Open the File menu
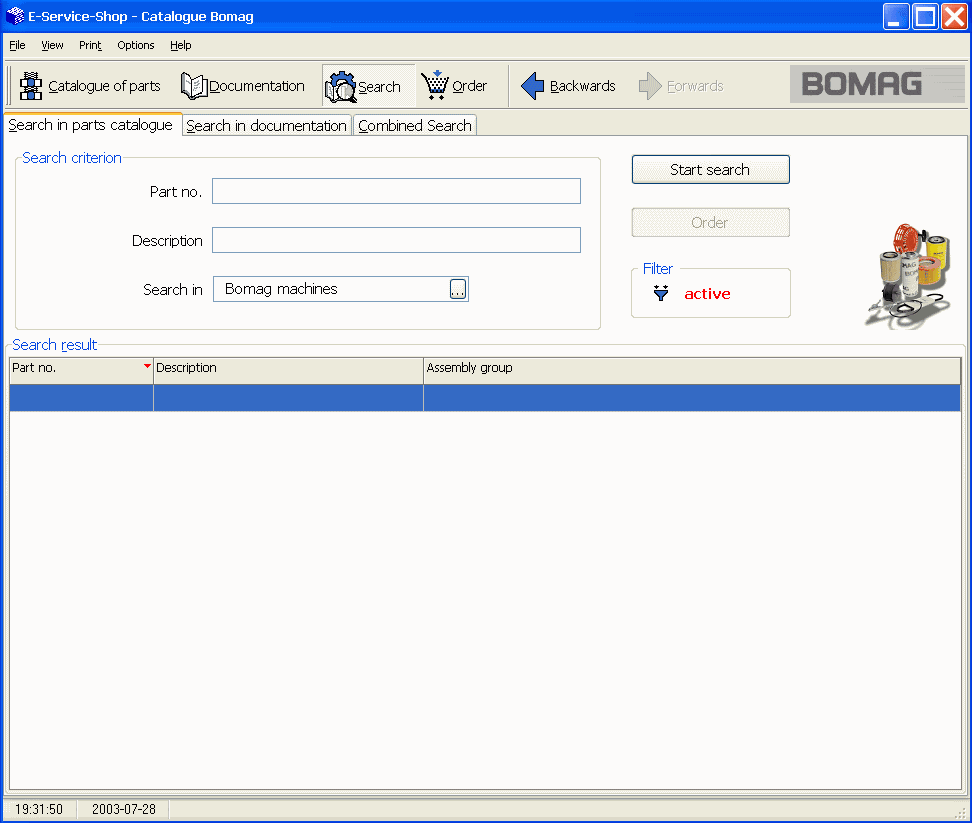The width and height of the screenshot is (972, 823). coord(17,45)
